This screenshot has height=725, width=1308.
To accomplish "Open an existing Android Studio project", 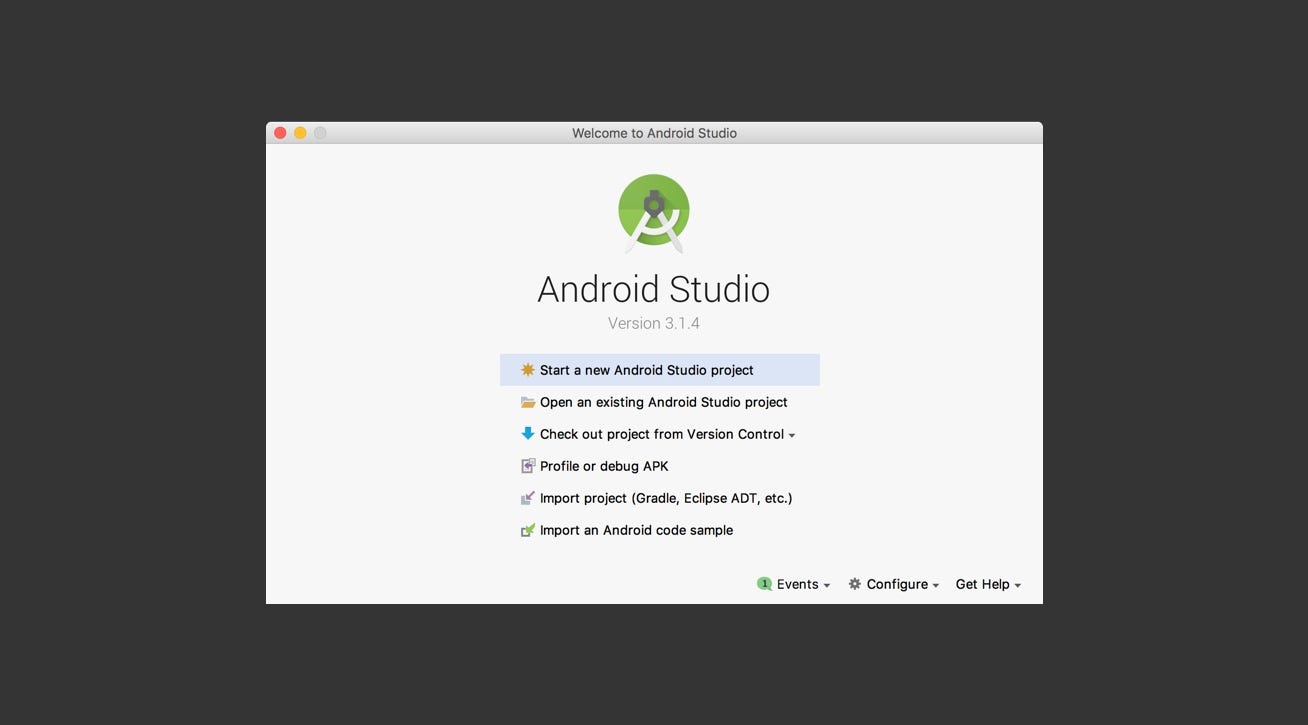I will pyautogui.click(x=660, y=402).
